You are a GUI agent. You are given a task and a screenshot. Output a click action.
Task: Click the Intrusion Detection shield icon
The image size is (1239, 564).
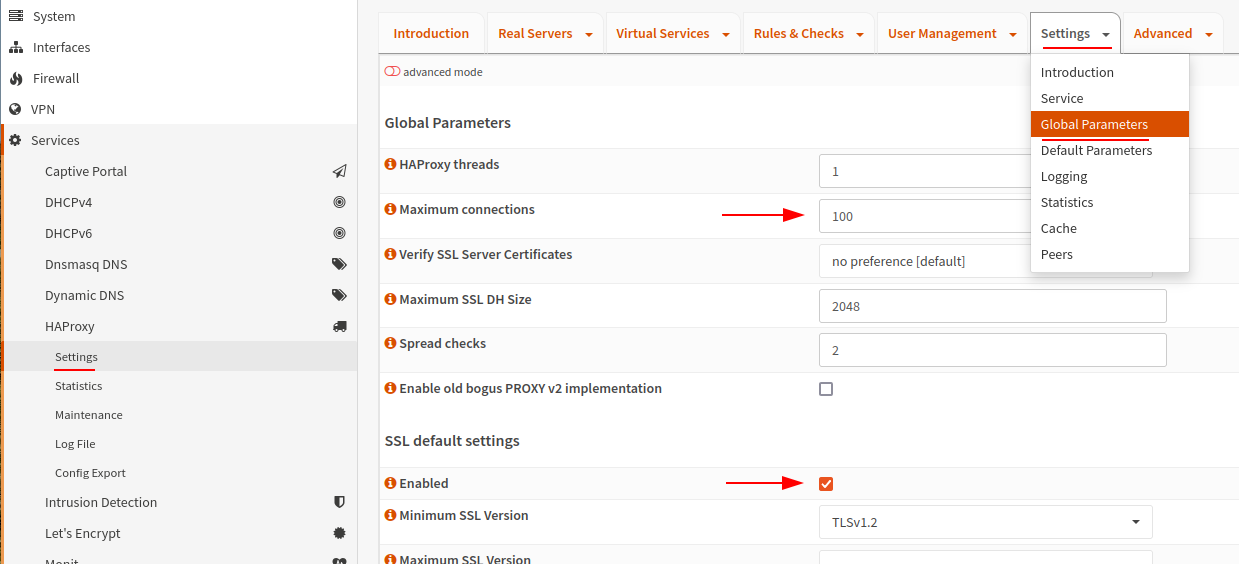pyautogui.click(x=340, y=502)
